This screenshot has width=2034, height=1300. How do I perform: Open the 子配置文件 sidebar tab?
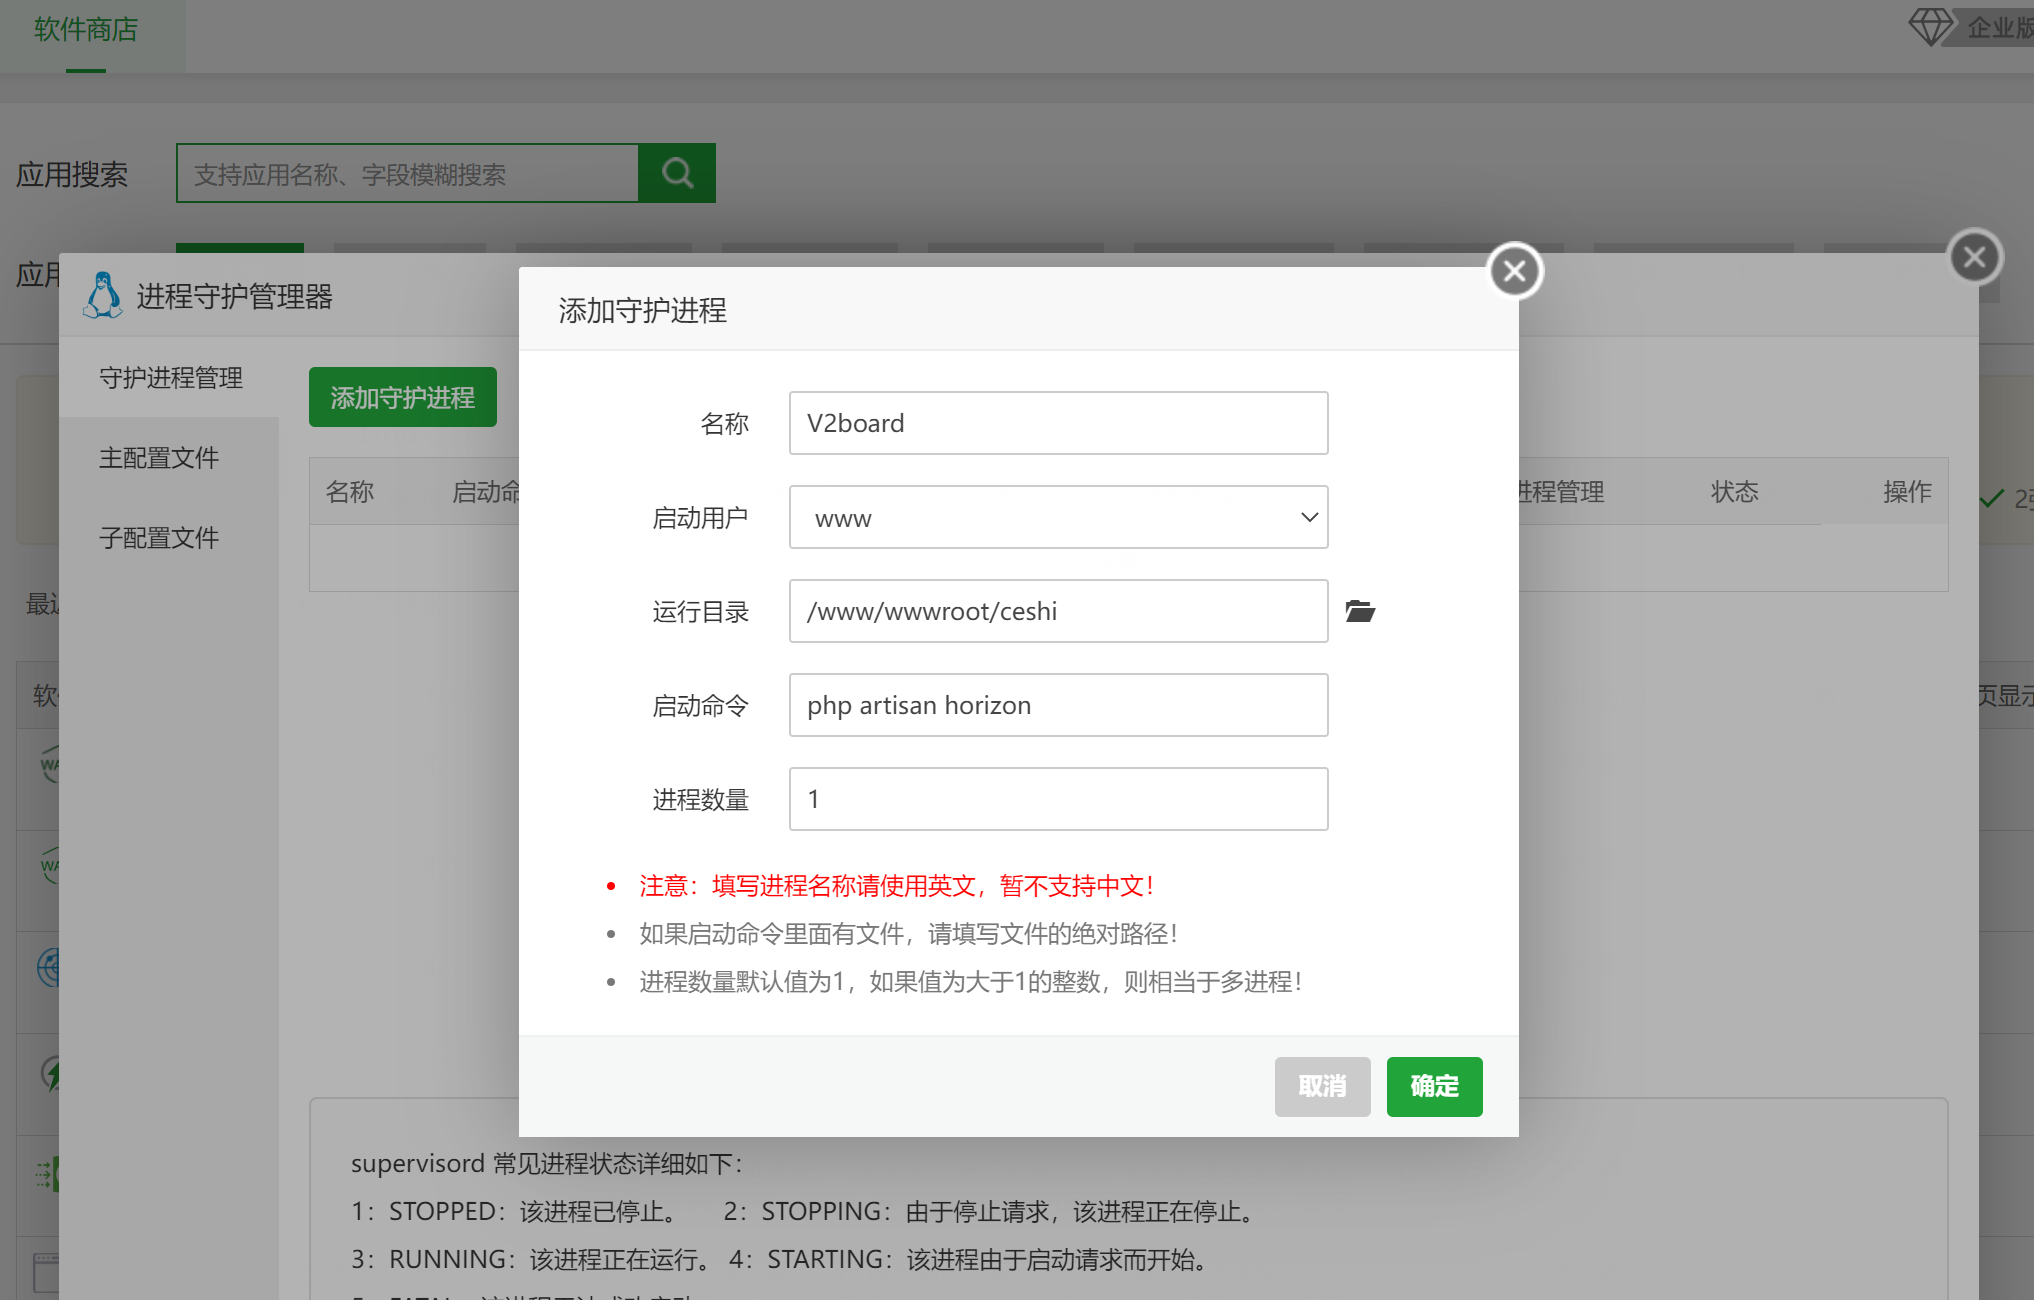tap(158, 538)
